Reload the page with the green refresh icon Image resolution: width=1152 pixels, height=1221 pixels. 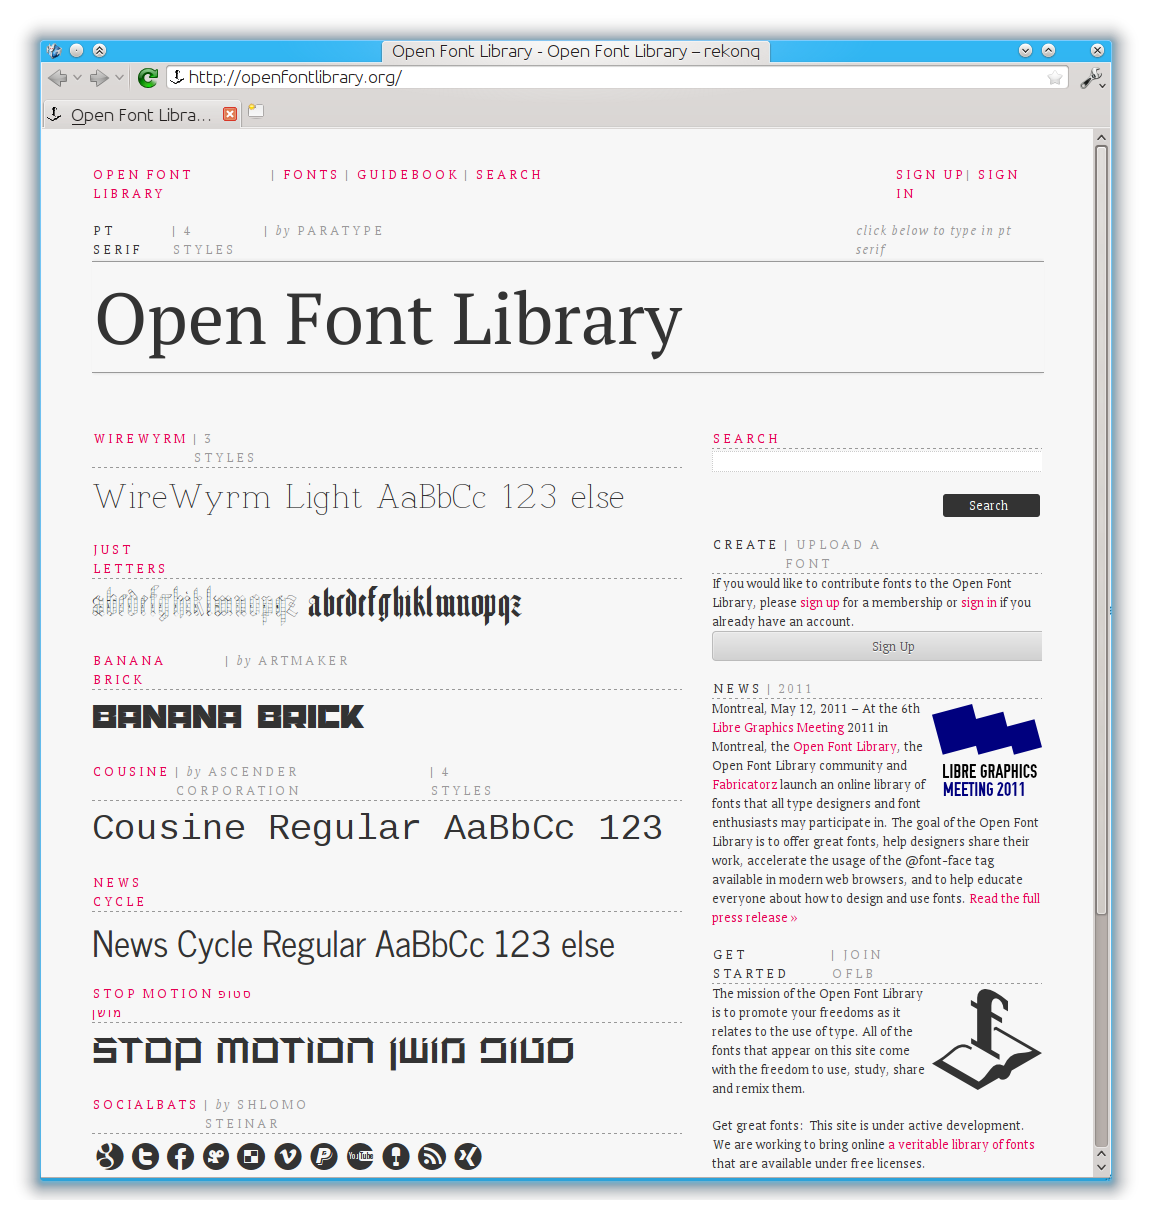[148, 78]
